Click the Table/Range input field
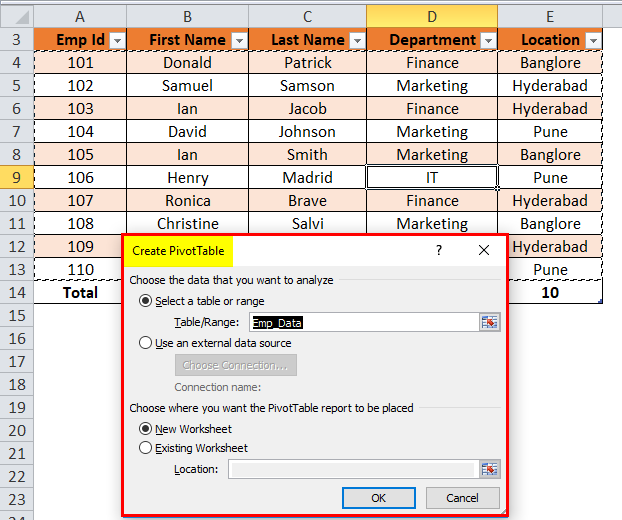The height and width of the screenshot is (520, 622). coord(362,322)
